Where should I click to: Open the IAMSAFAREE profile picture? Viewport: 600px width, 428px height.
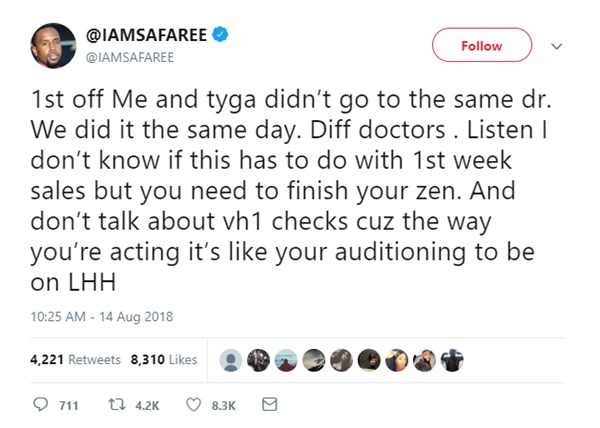(x=52, y=46)
